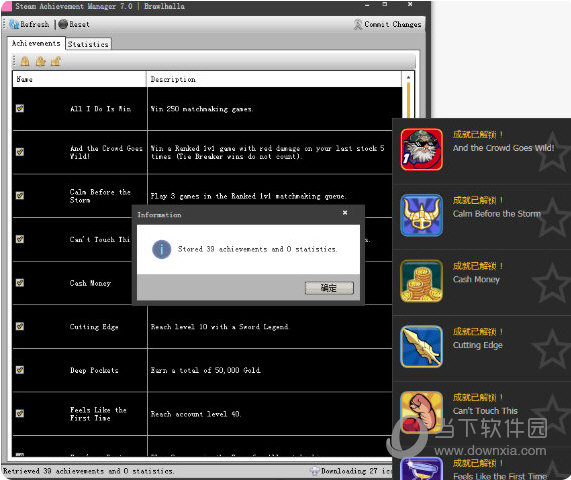Uncheck Calm Before the Storm checkbox
Image resolution: width=571 pixels, height=480 pixels.
pyautogui.click(x=20, y=196)
